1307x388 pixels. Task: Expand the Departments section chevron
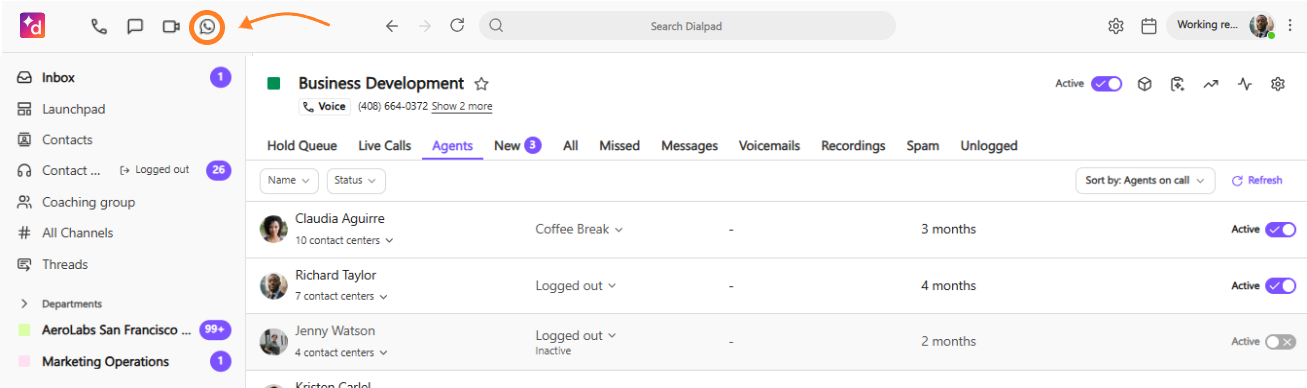[24, 304]
